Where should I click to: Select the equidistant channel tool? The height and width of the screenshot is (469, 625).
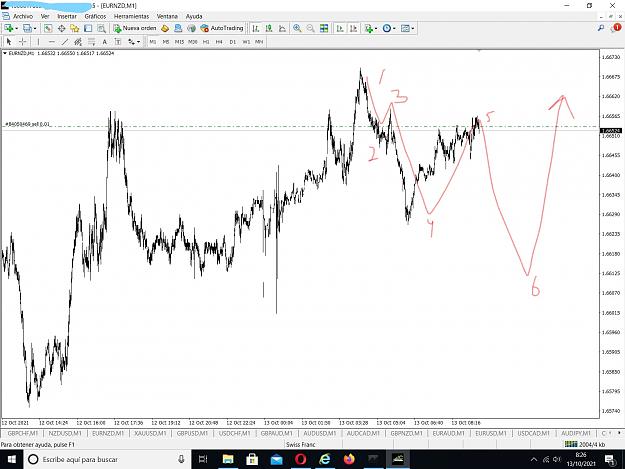tap(78, 41)
